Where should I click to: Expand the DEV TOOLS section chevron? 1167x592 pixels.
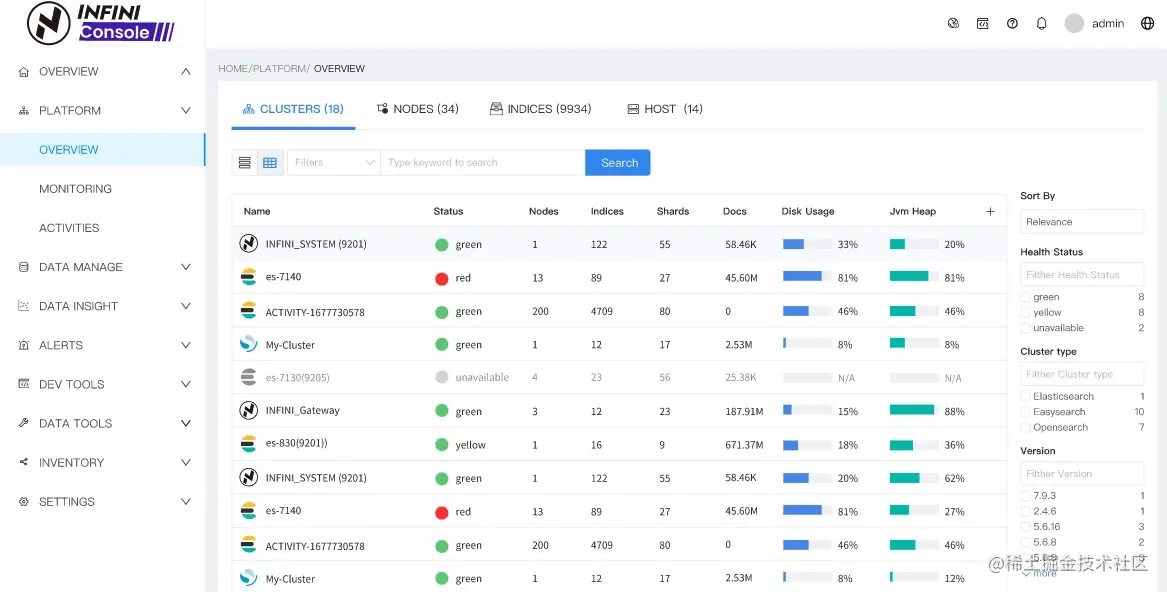[186, 384]
